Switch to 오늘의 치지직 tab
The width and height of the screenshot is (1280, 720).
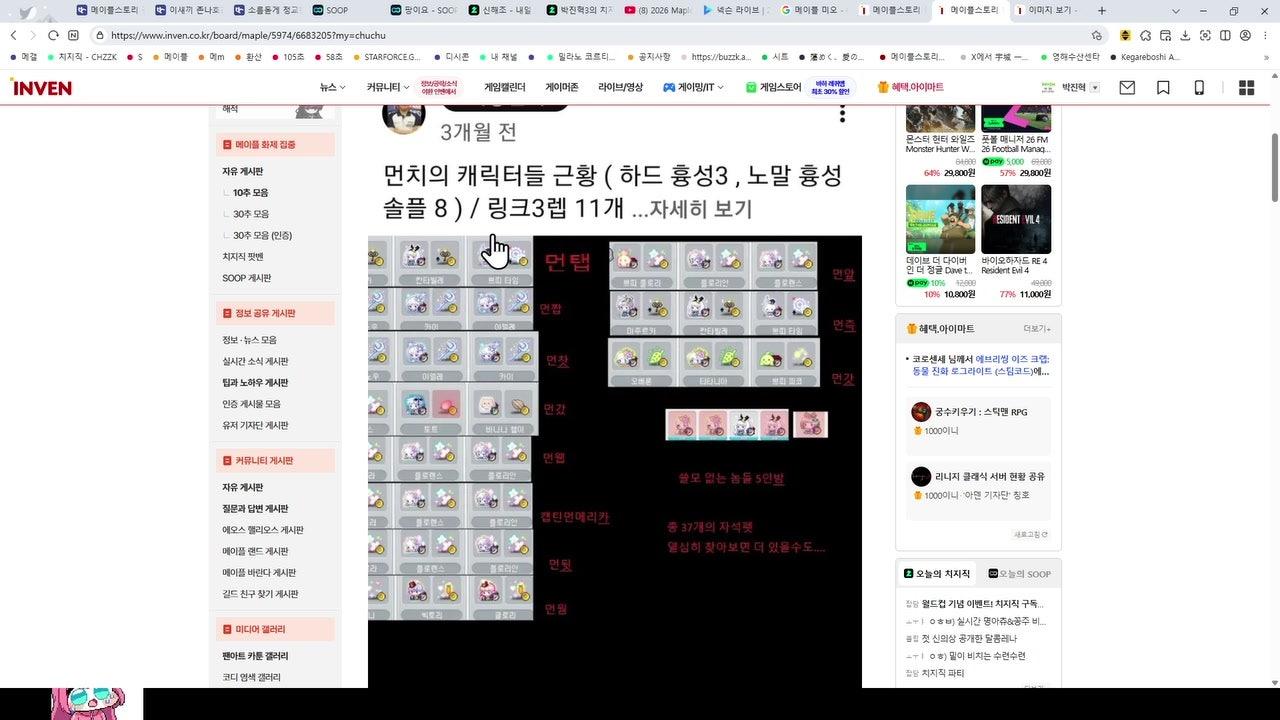(936, 574)
